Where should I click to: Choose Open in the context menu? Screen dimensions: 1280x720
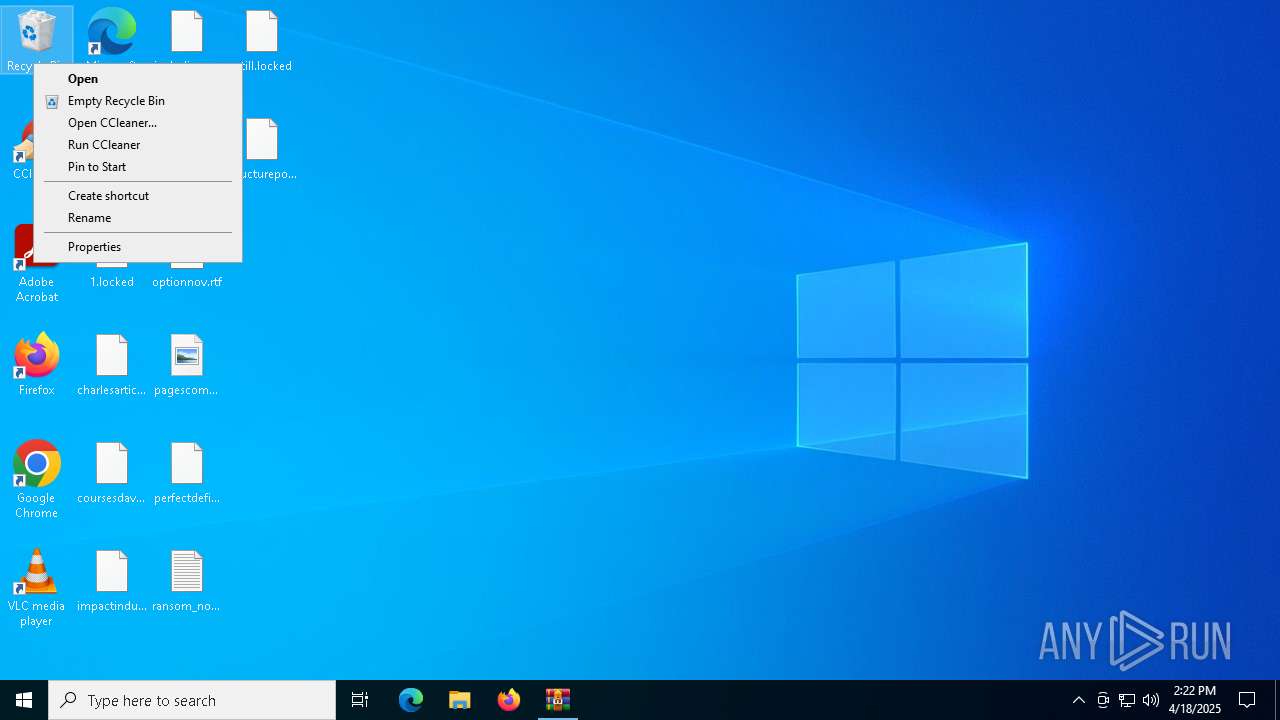(138, 79)
